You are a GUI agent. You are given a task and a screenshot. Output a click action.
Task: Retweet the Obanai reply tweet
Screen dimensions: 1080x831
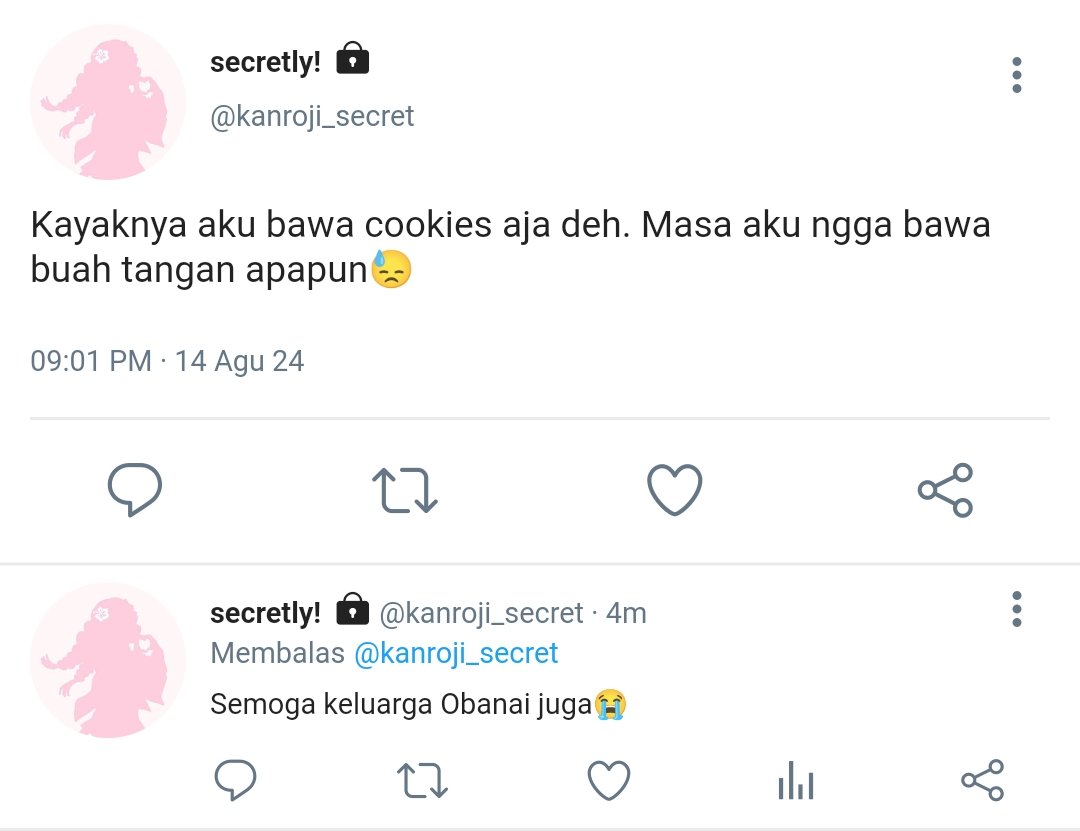[422, 780]
